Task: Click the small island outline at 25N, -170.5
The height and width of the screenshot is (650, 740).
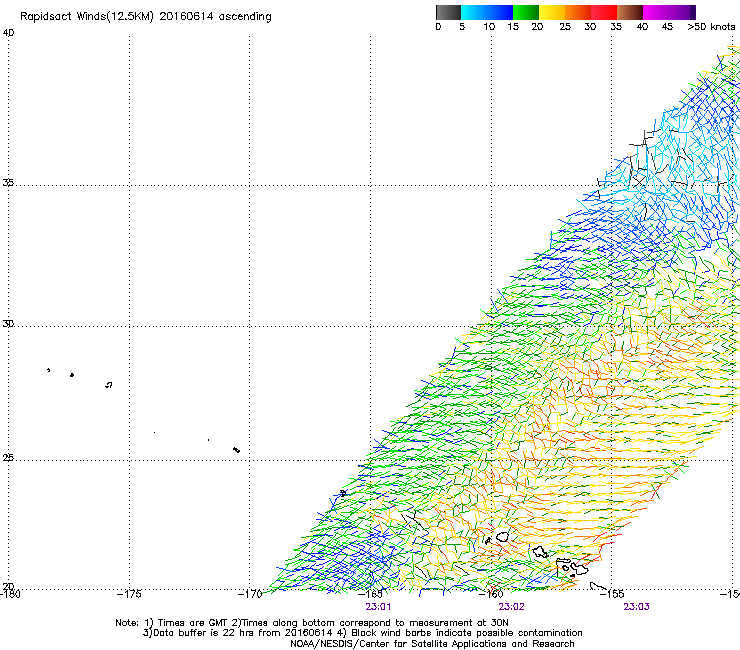Action: [236, 450]
